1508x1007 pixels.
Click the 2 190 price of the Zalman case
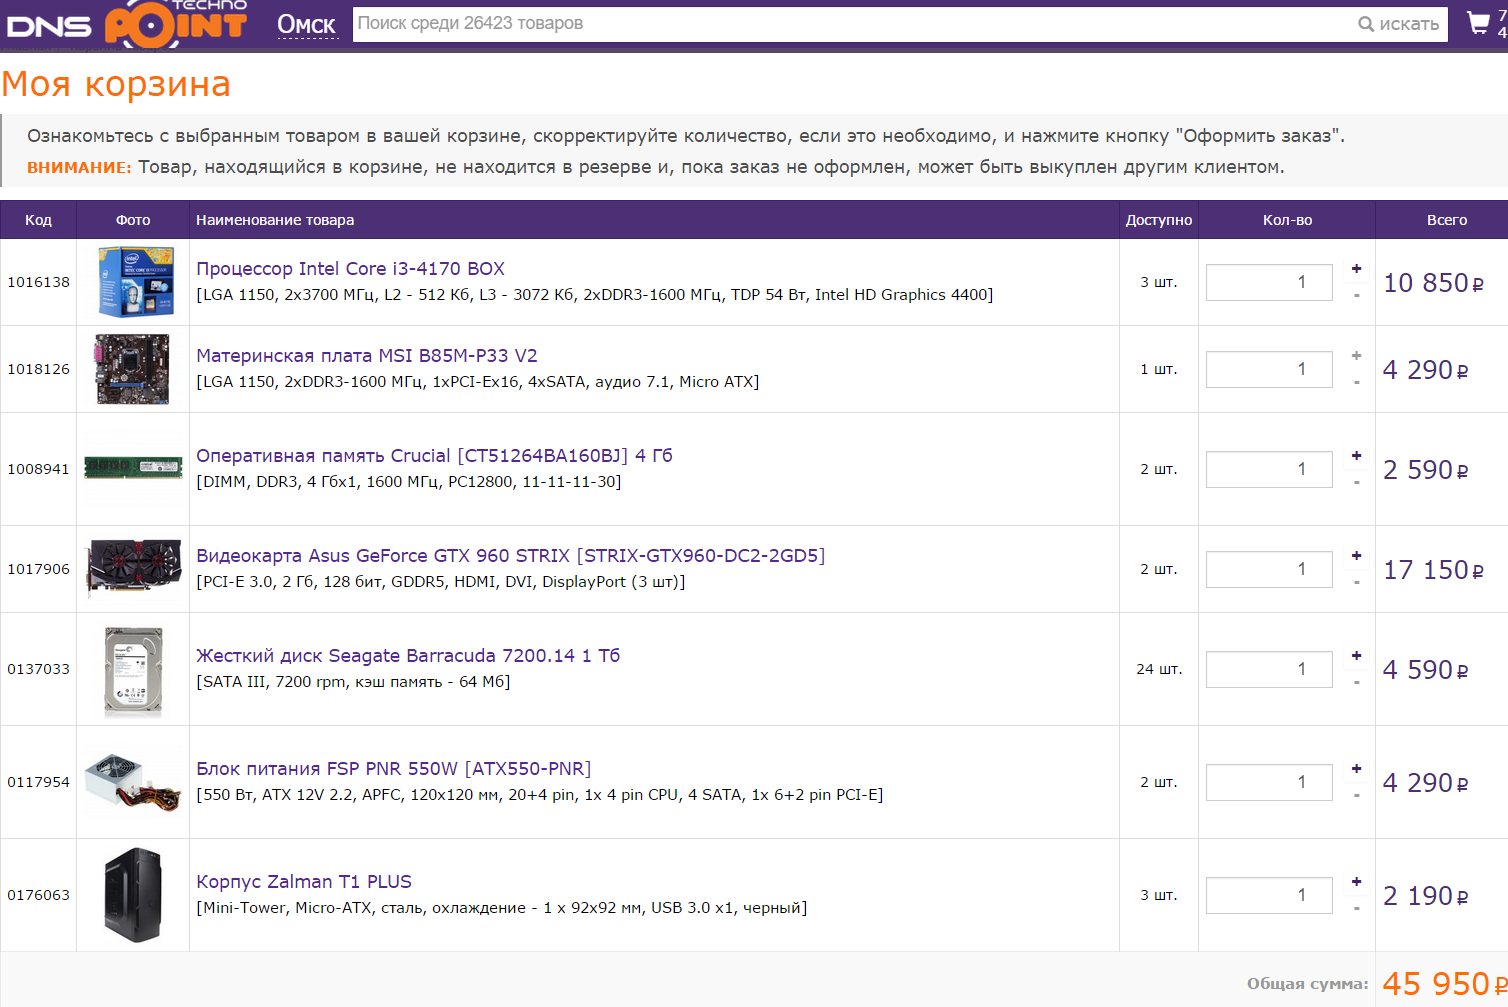pos(1425,896)
